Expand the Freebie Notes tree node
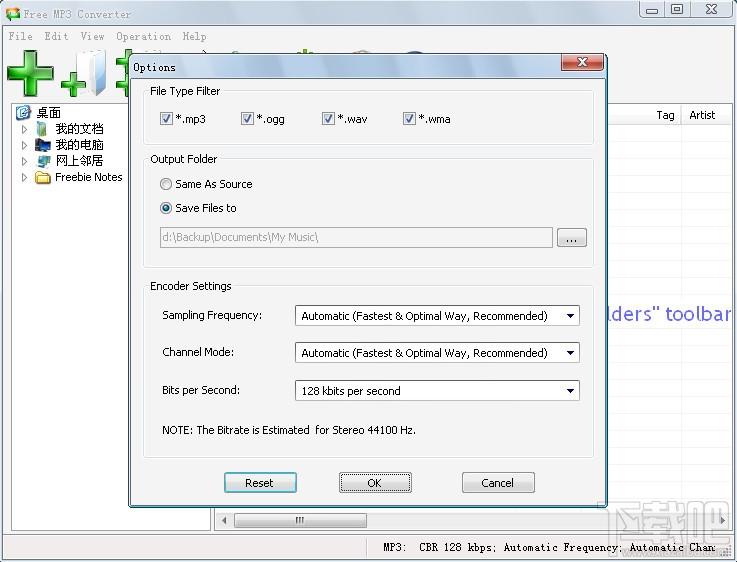 [24, 177]
